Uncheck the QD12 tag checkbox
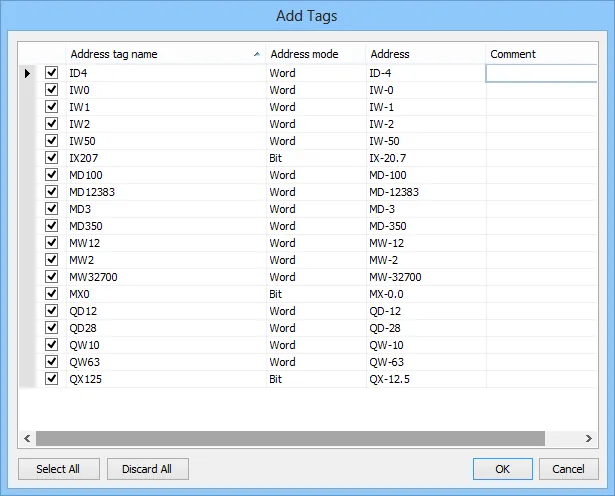This screenshot has height=496, width=615. click(x=51, y=311)
